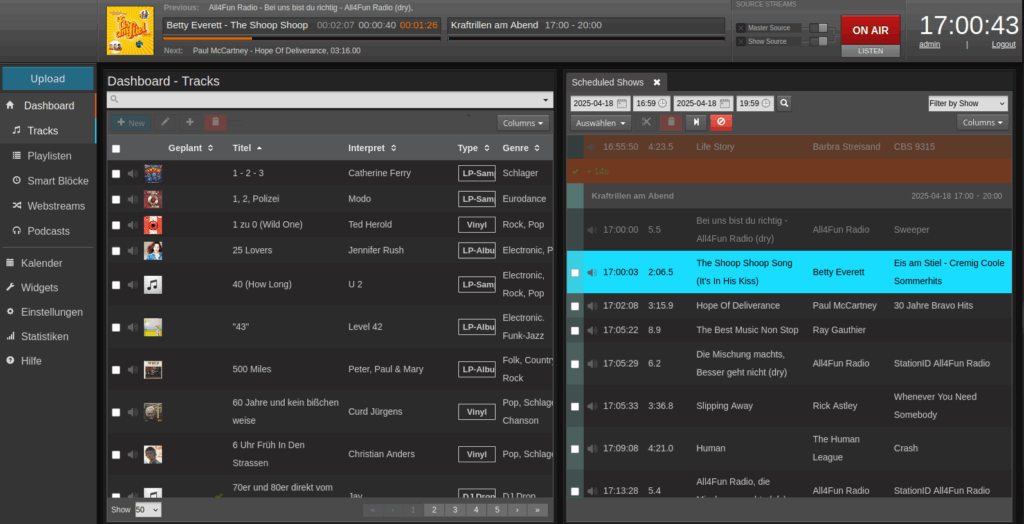
Task: Toggle the Show Source switch
Action: [x=819, y=42]
